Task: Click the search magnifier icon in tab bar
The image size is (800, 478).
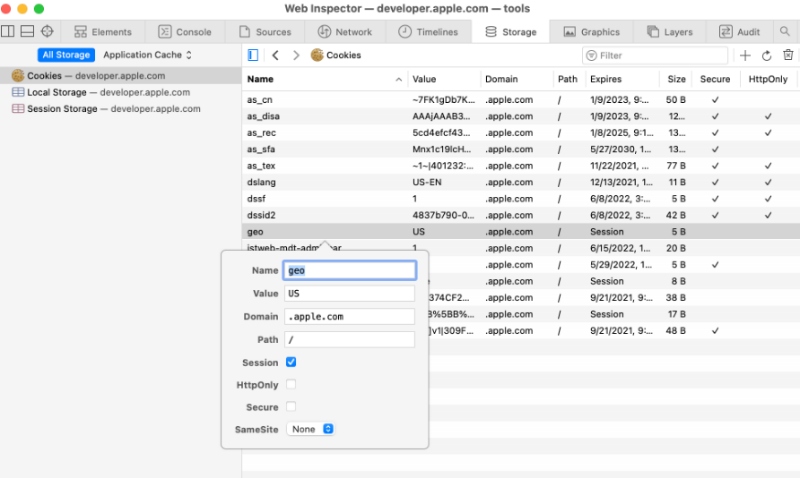Action: tap(784, 32)
